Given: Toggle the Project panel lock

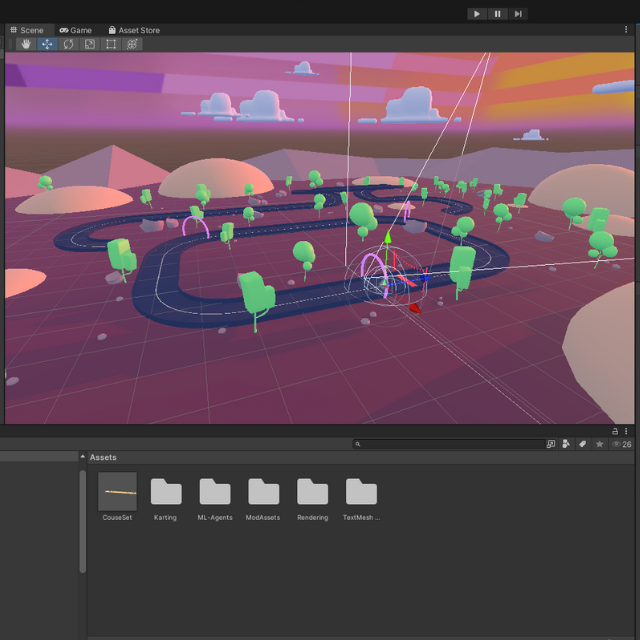Looking at the screenshot, I should pyautogui.click(x=615, y=431).
